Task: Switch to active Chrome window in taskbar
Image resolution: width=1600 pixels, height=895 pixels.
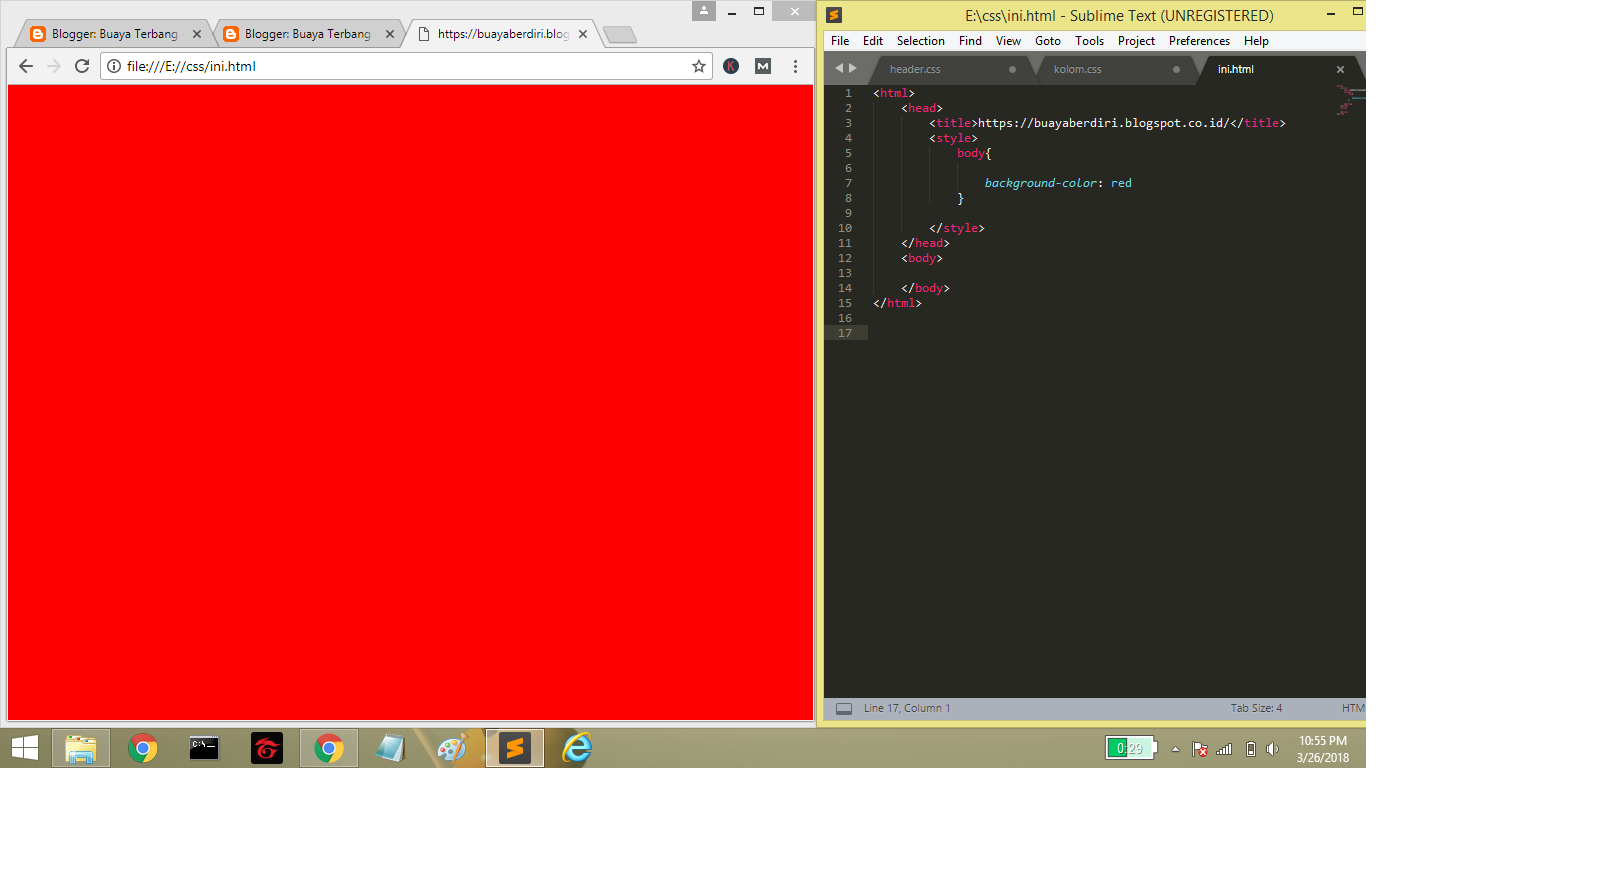Action: (329, 748)
